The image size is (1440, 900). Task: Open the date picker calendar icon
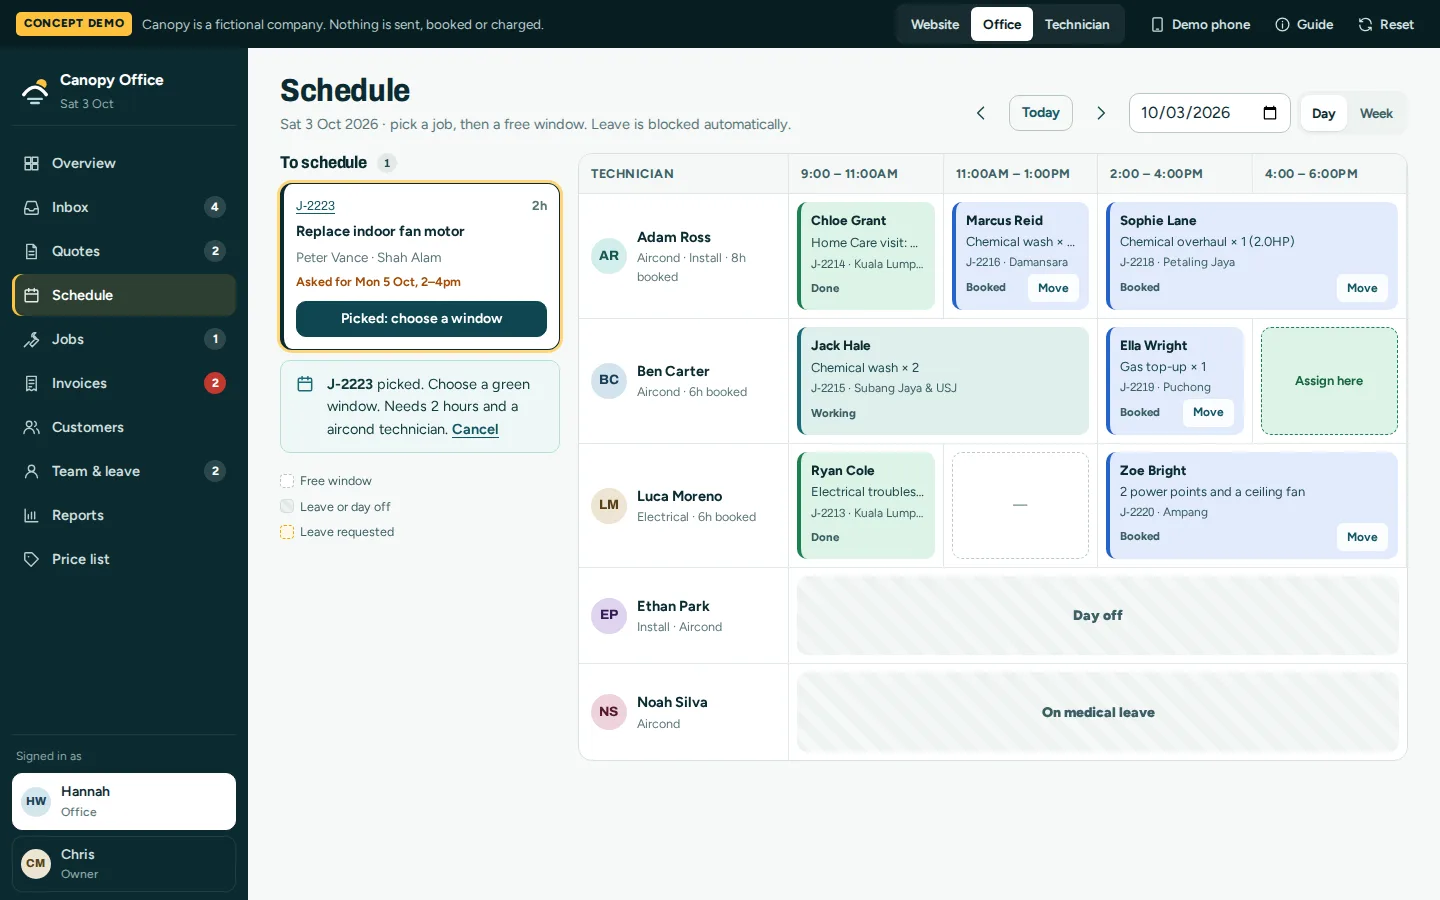pos(1270,113)
